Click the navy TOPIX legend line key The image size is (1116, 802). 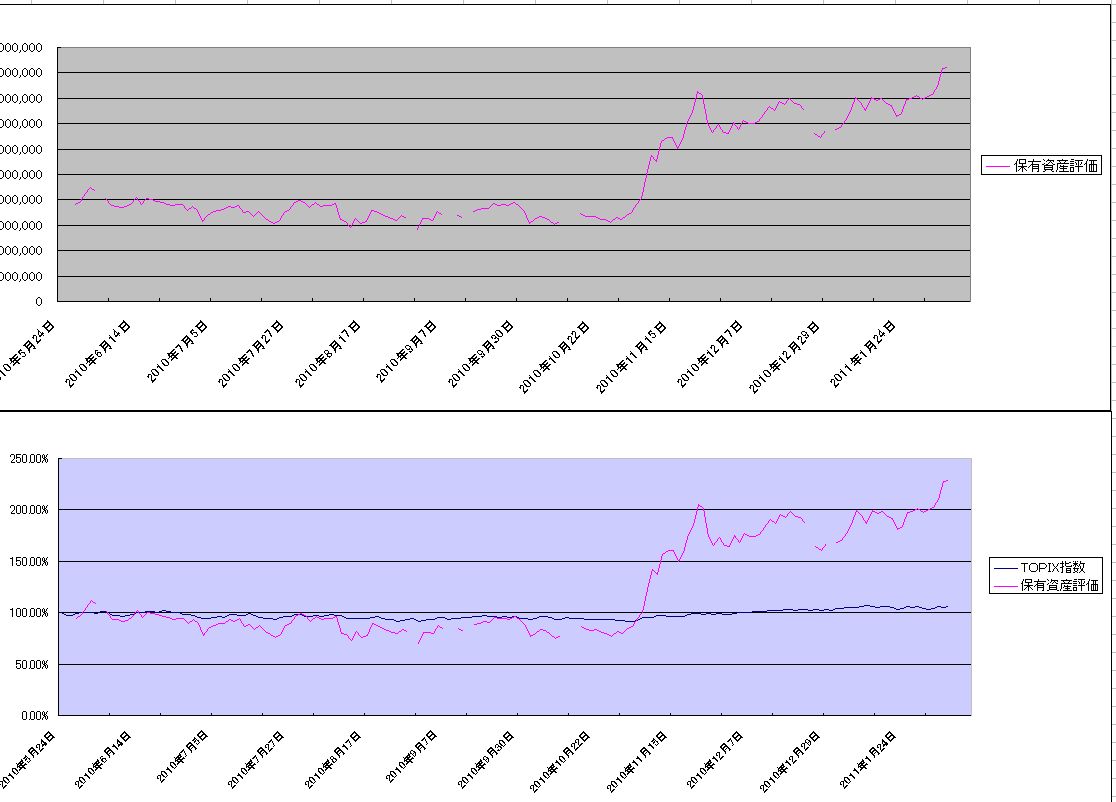(1004, 566)
